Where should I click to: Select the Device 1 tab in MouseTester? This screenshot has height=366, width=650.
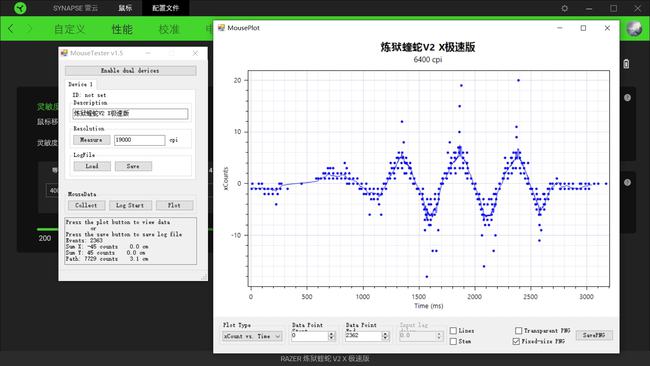pyautogui.click(x=80, y=84)
